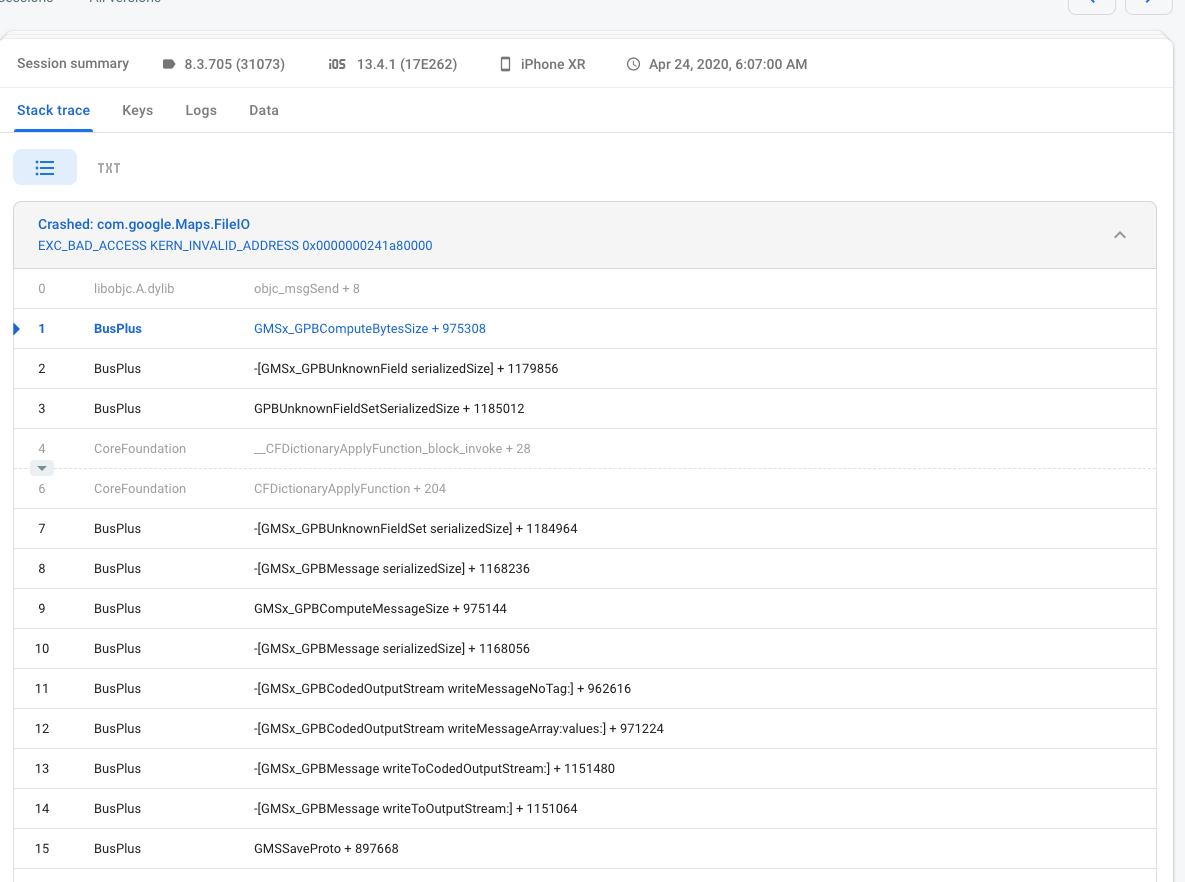This screenshot has width=1185, height=882.
Task: Collapse the crashed thread section chevron
Action: [1120, 235]
